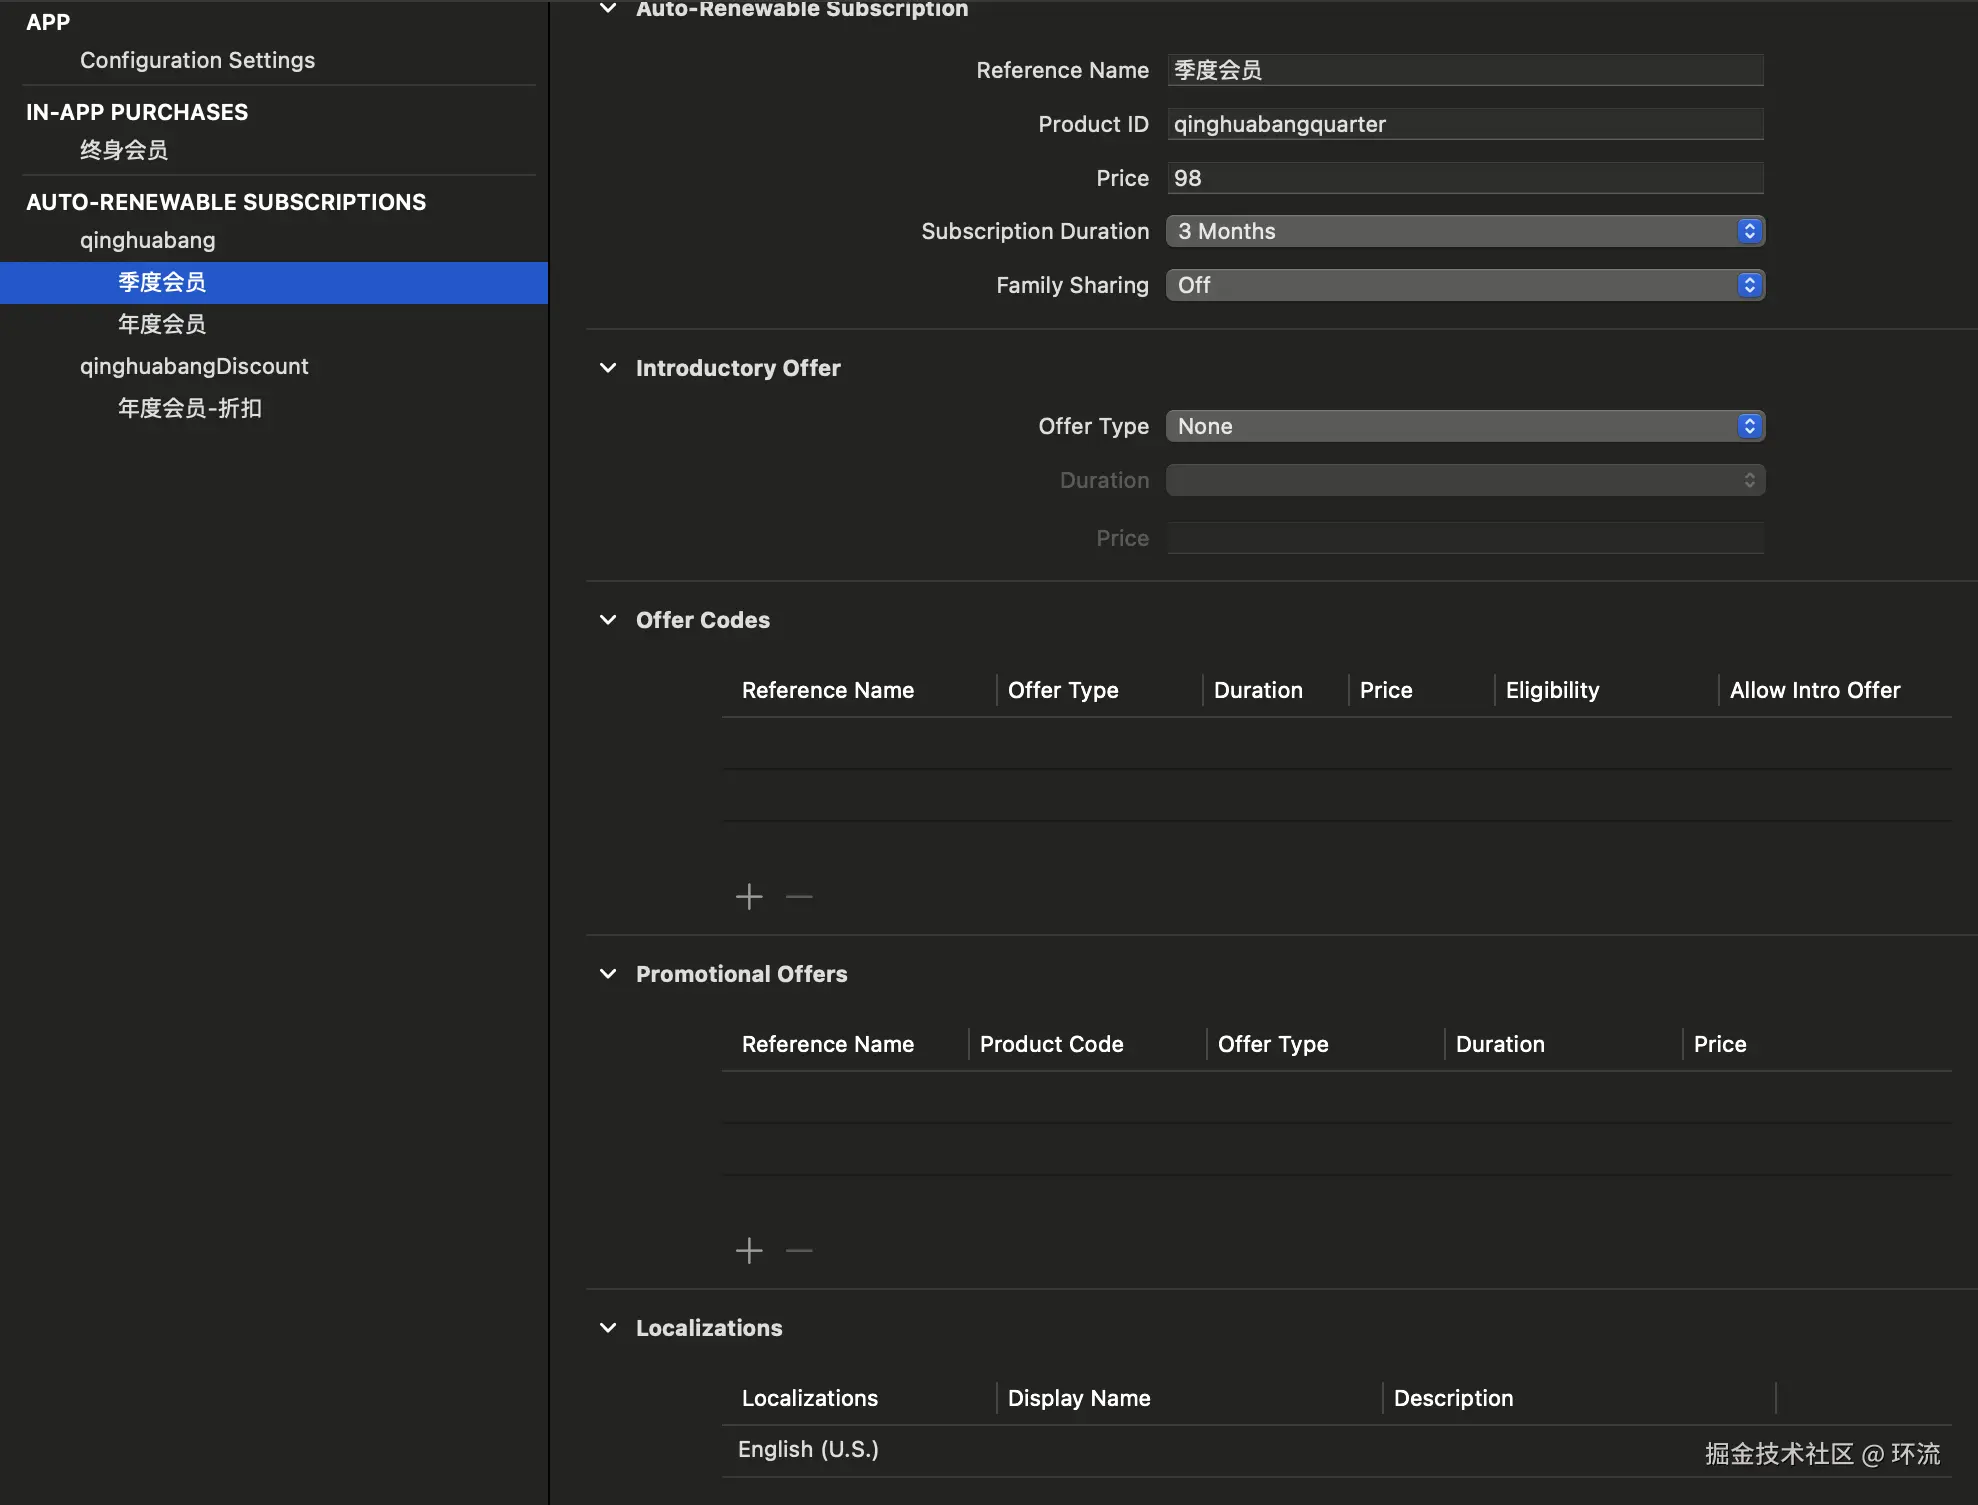This screenshot has width=1978, height=1505.
Task: Open the Family Sharing dropdown
Action: (1465, 285)
